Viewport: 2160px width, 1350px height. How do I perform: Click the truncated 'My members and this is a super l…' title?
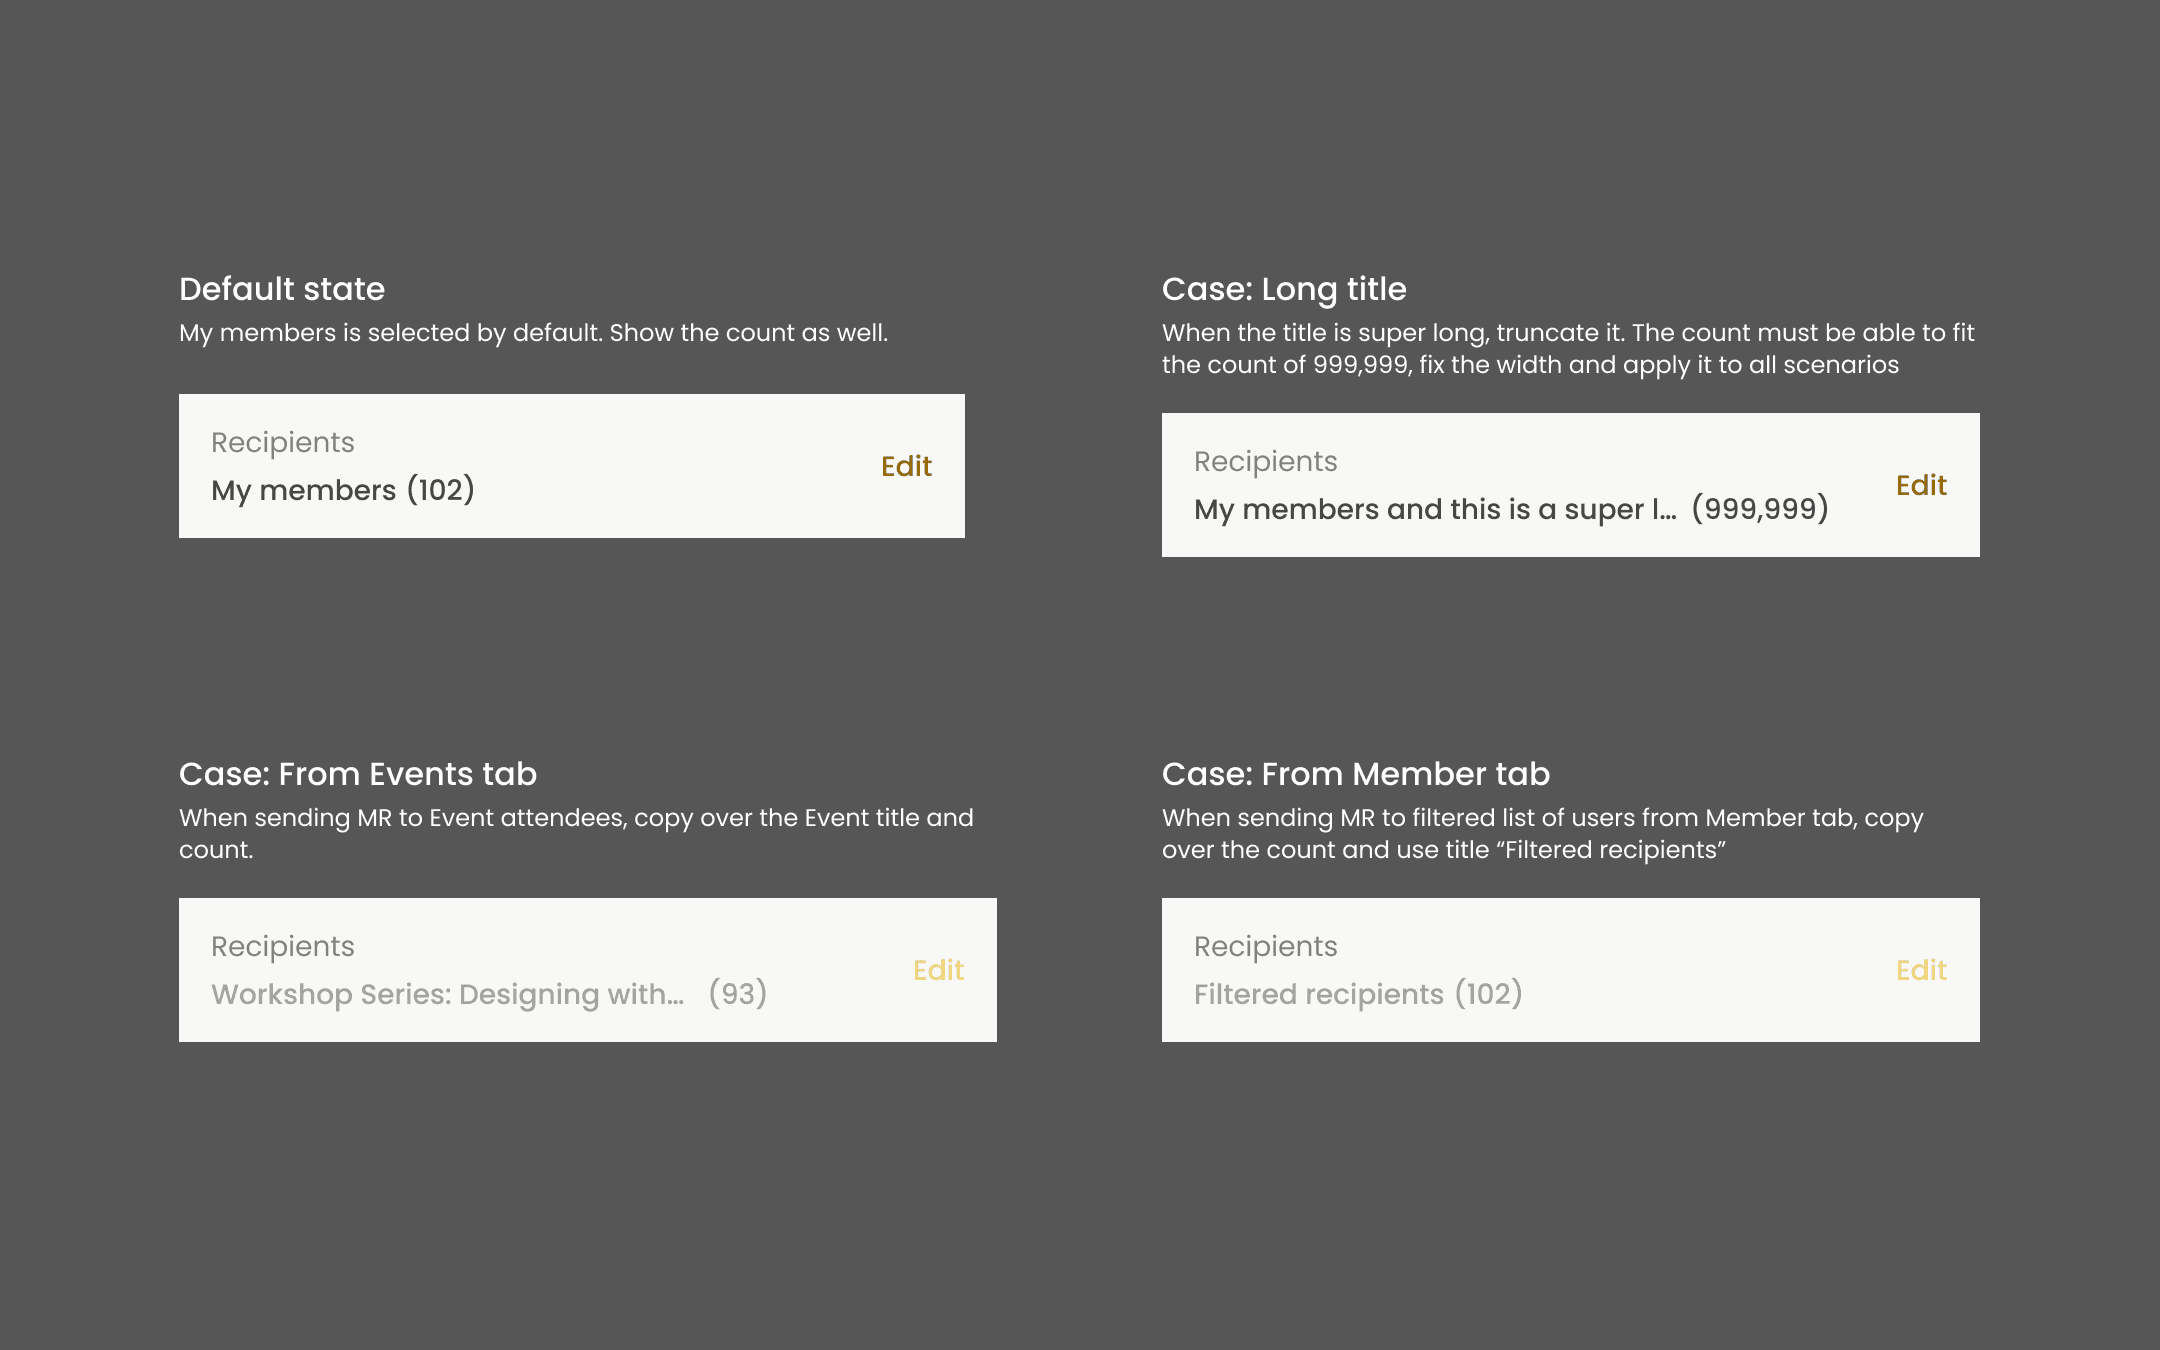pos(1435,509)
